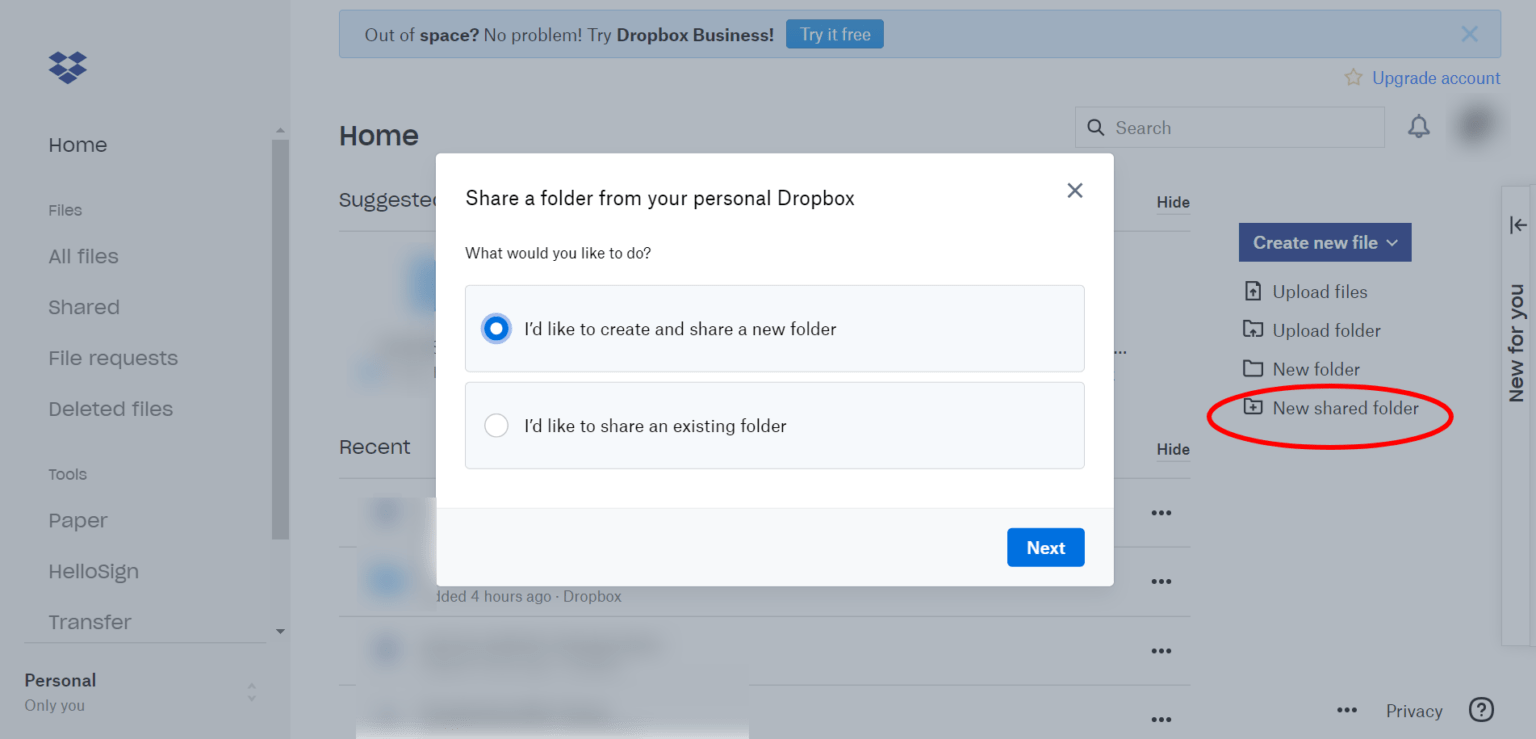This screenshot has height=739, width=1536.
Task: Click Next in the share dialog
Action: [1045, 547]
